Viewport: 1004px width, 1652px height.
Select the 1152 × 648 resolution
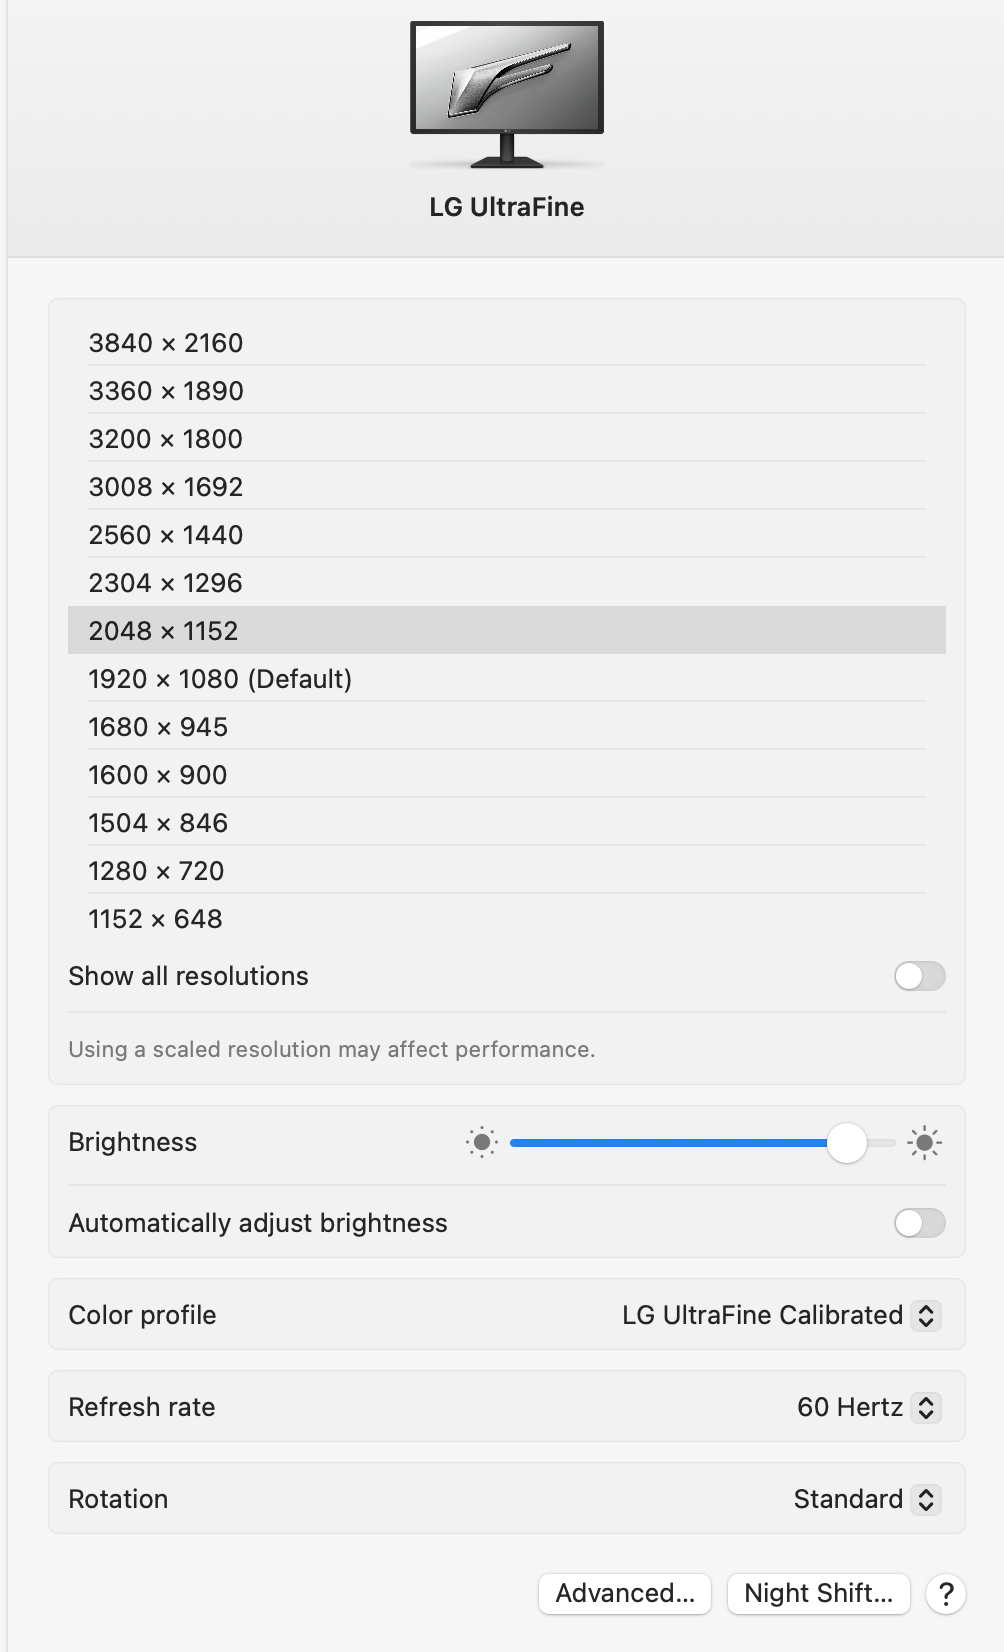point(156,919)
